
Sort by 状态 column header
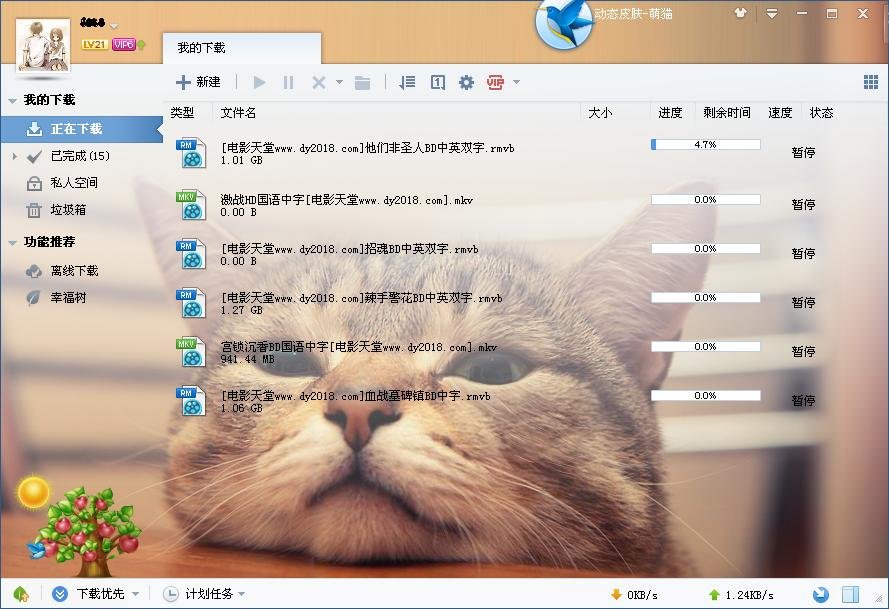click(822, 113)
